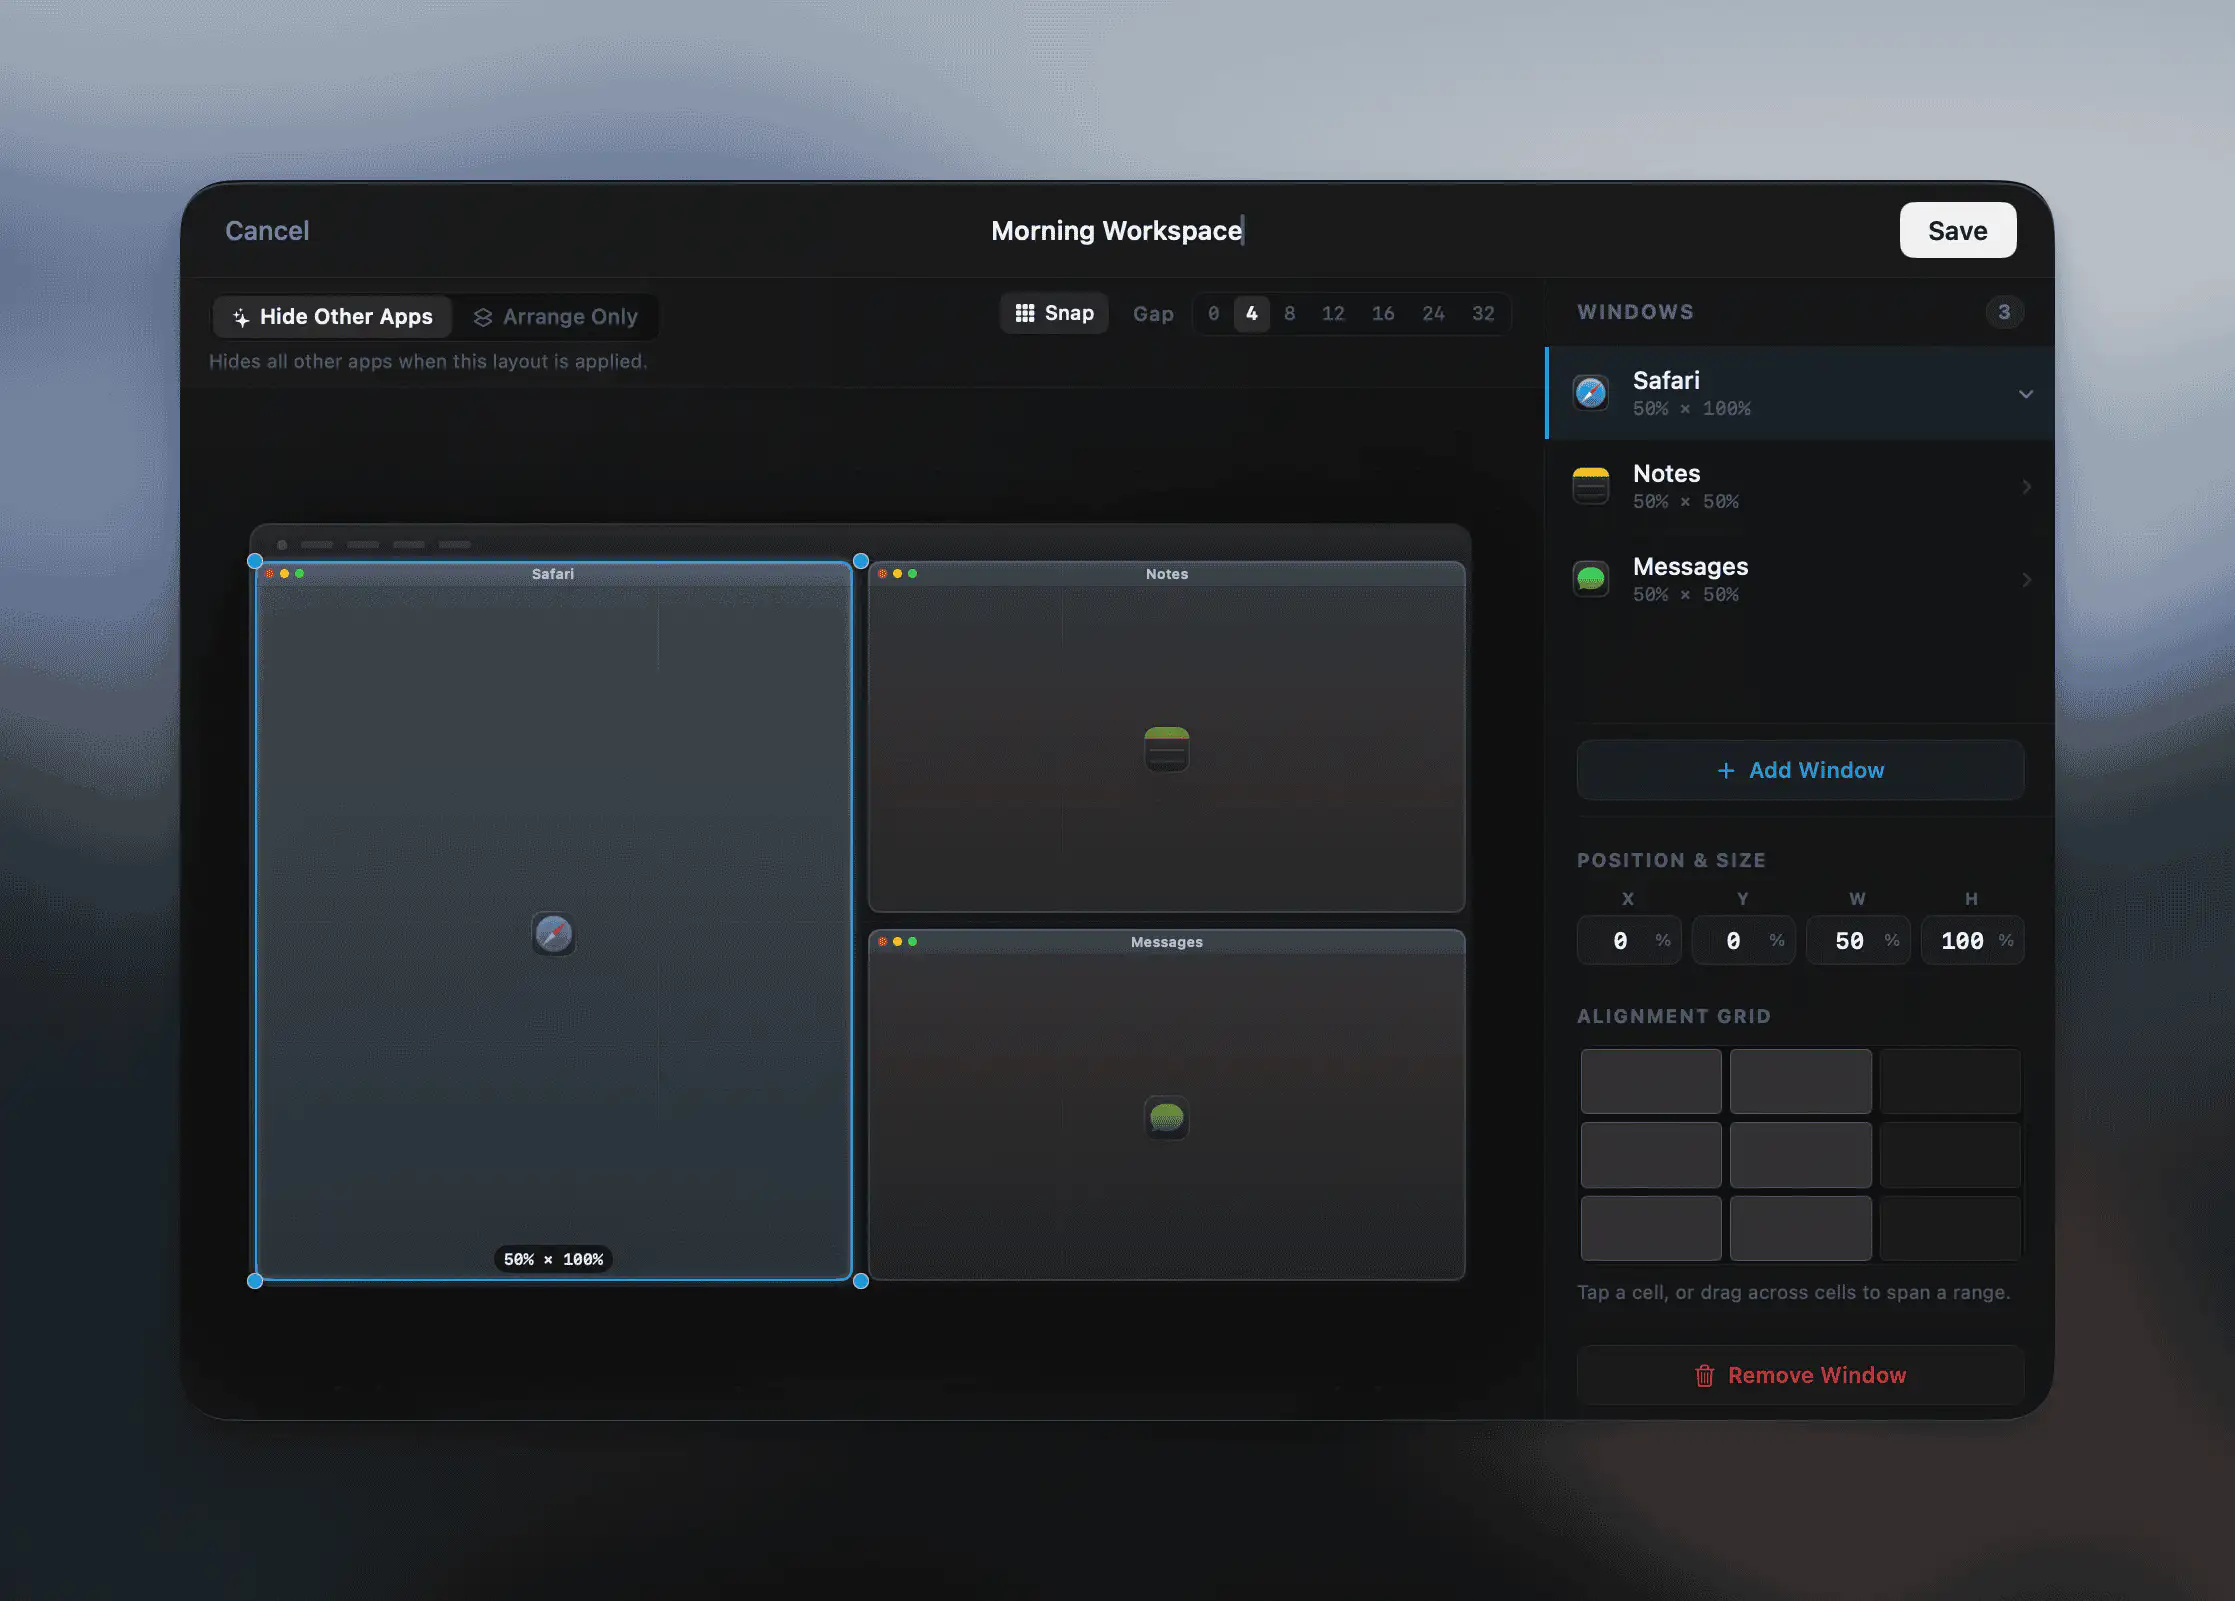The height and width of the screenshot is (1601, 2235).
Task: Click the Safari compass icon in layout preview
Action: point(553,934)
